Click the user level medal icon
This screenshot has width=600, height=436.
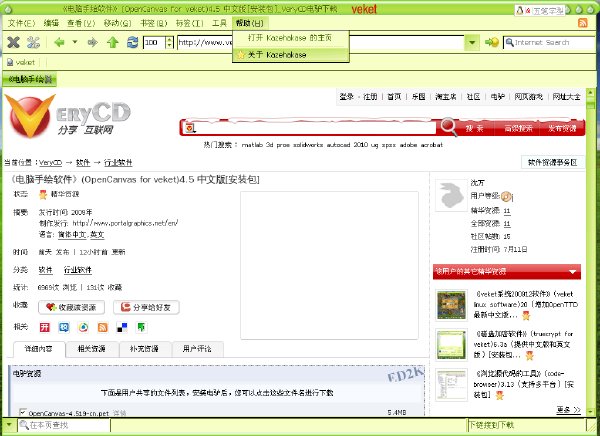pos(506,196)
